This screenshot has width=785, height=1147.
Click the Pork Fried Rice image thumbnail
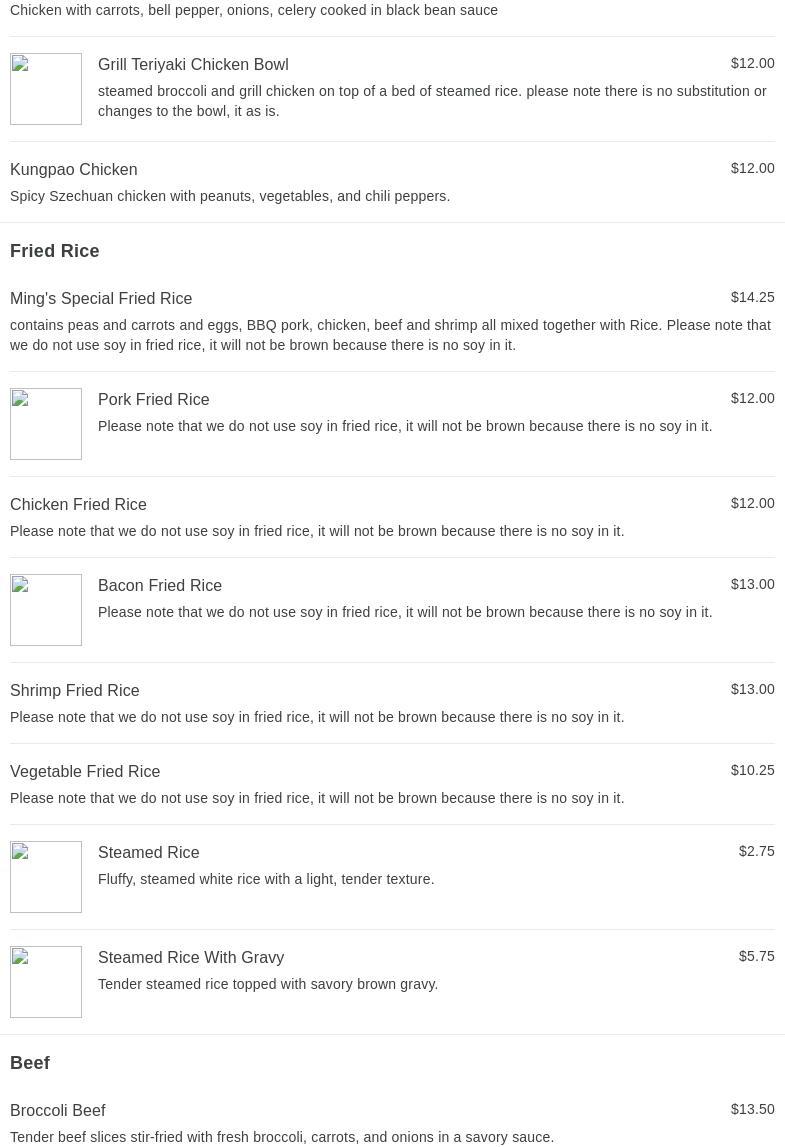[45, 424]
